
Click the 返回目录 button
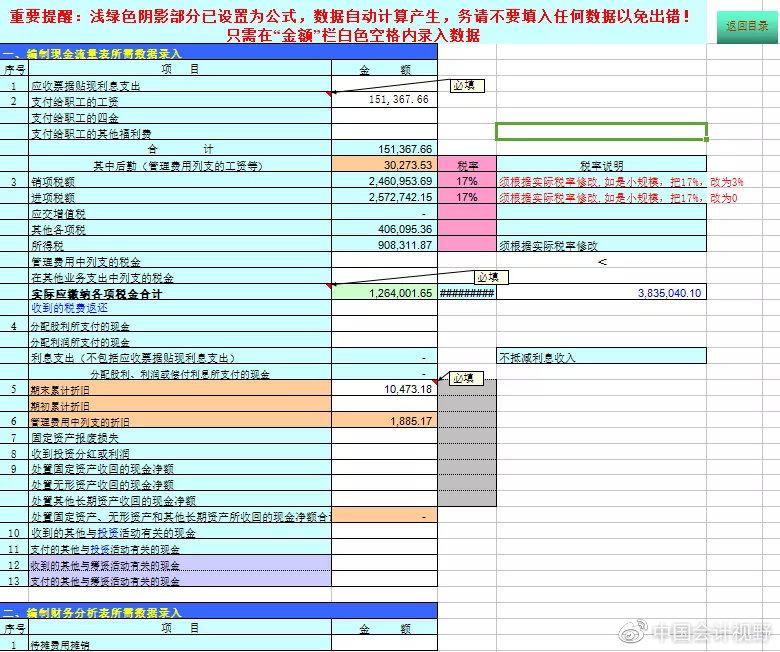pyautogui.click(x=747, y=26)
